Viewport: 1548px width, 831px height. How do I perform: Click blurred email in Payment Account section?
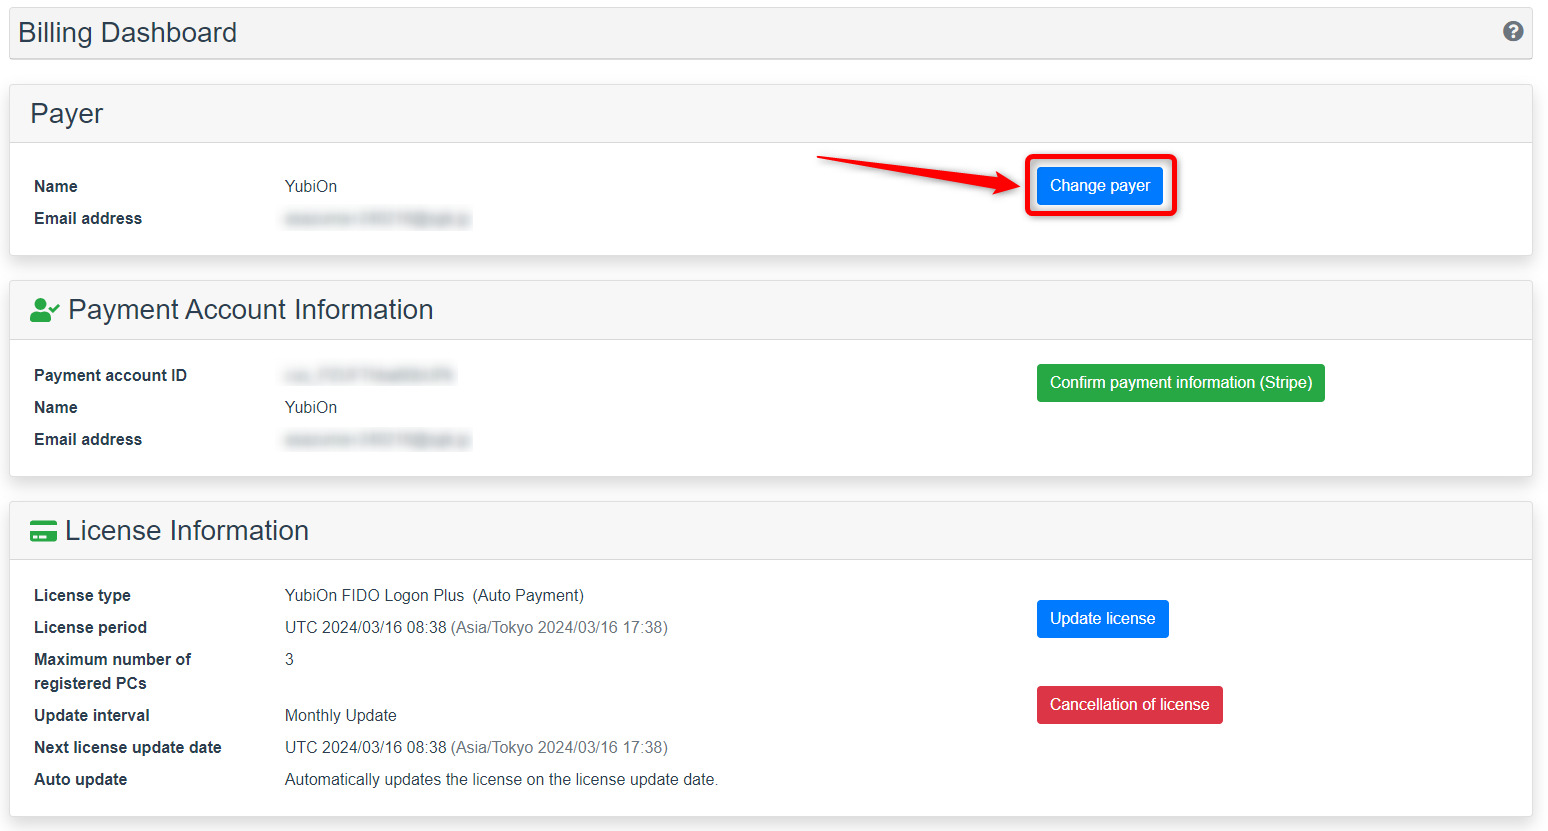pos(377,440)
